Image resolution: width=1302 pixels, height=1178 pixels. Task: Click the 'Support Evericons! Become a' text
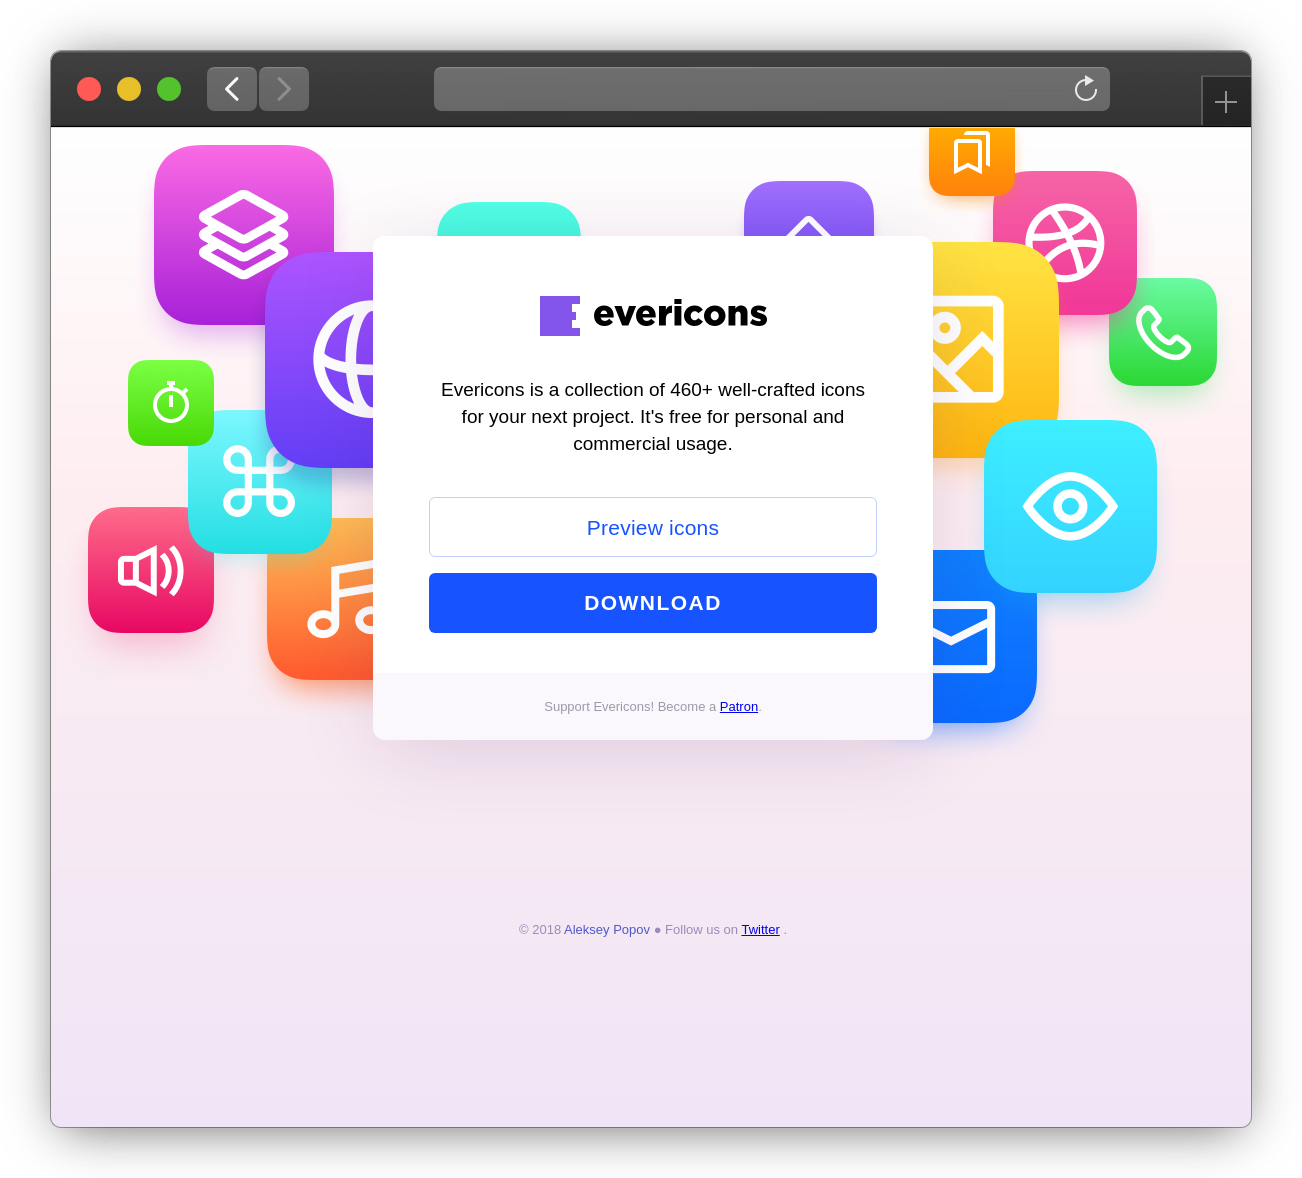630,707
